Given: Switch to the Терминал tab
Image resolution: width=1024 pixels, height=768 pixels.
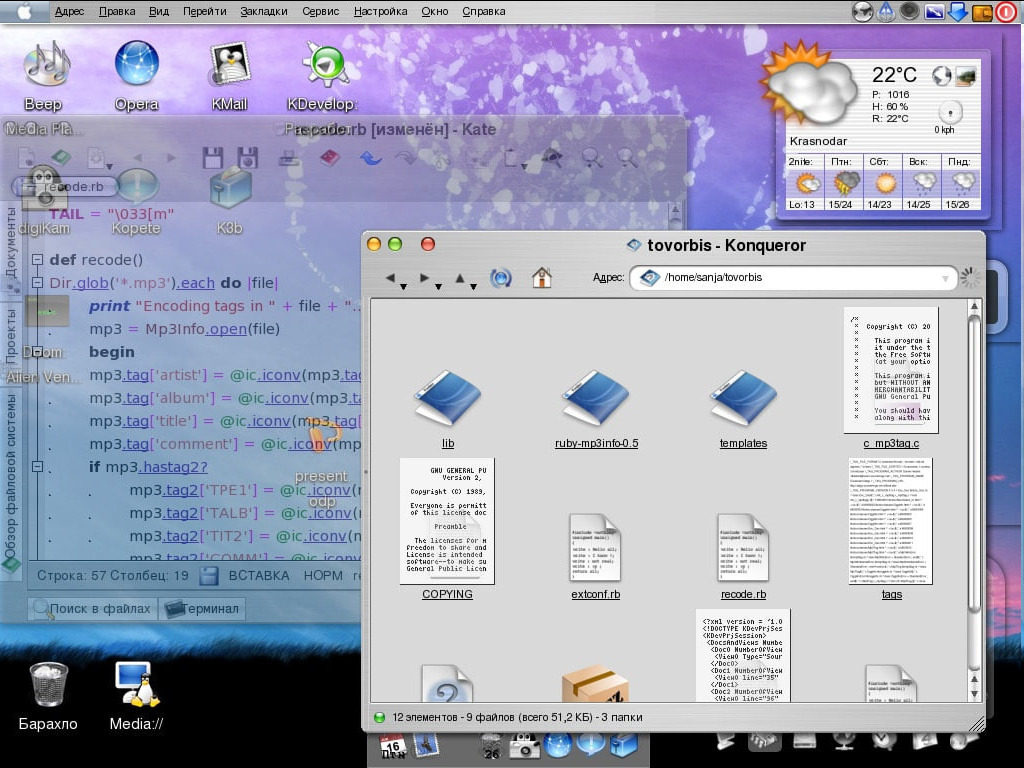Looking at the screenshot, I should pos(202,608).
